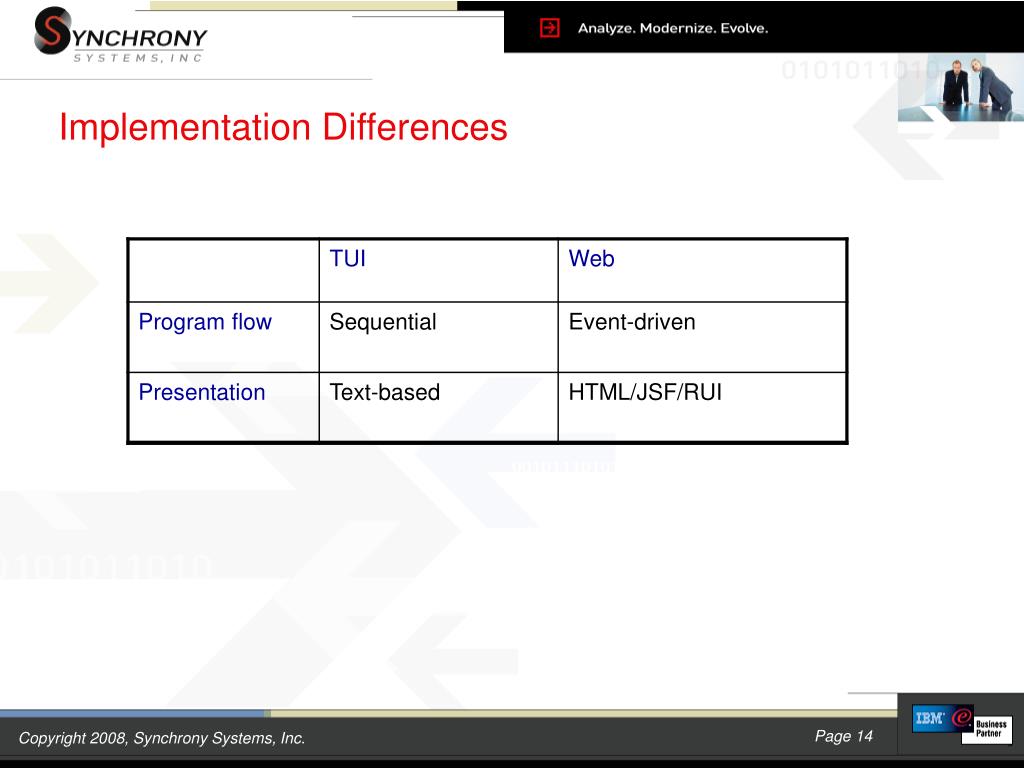The width and height of the screenshot is (1024, 768).
Task: Click the red arrow box icon
Action: [550, 28]
